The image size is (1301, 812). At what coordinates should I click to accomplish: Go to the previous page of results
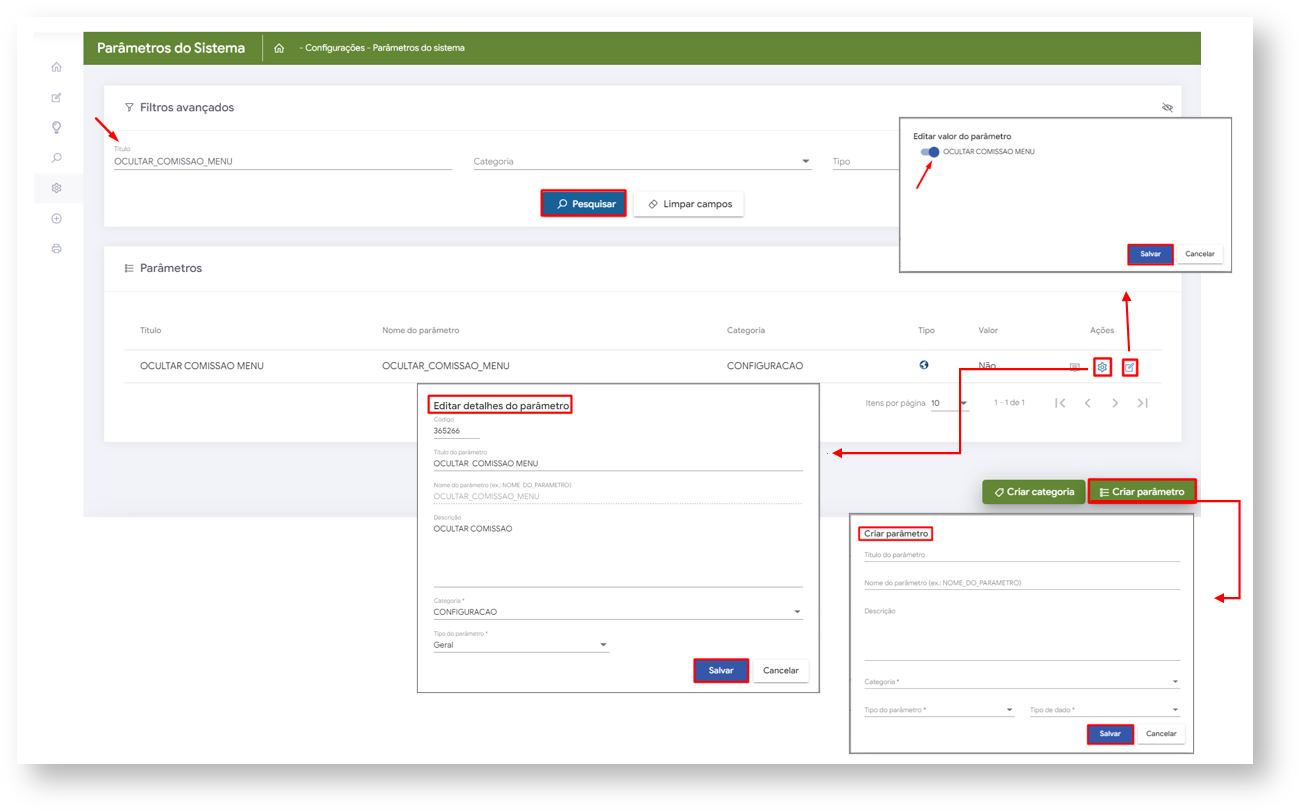1088,403
